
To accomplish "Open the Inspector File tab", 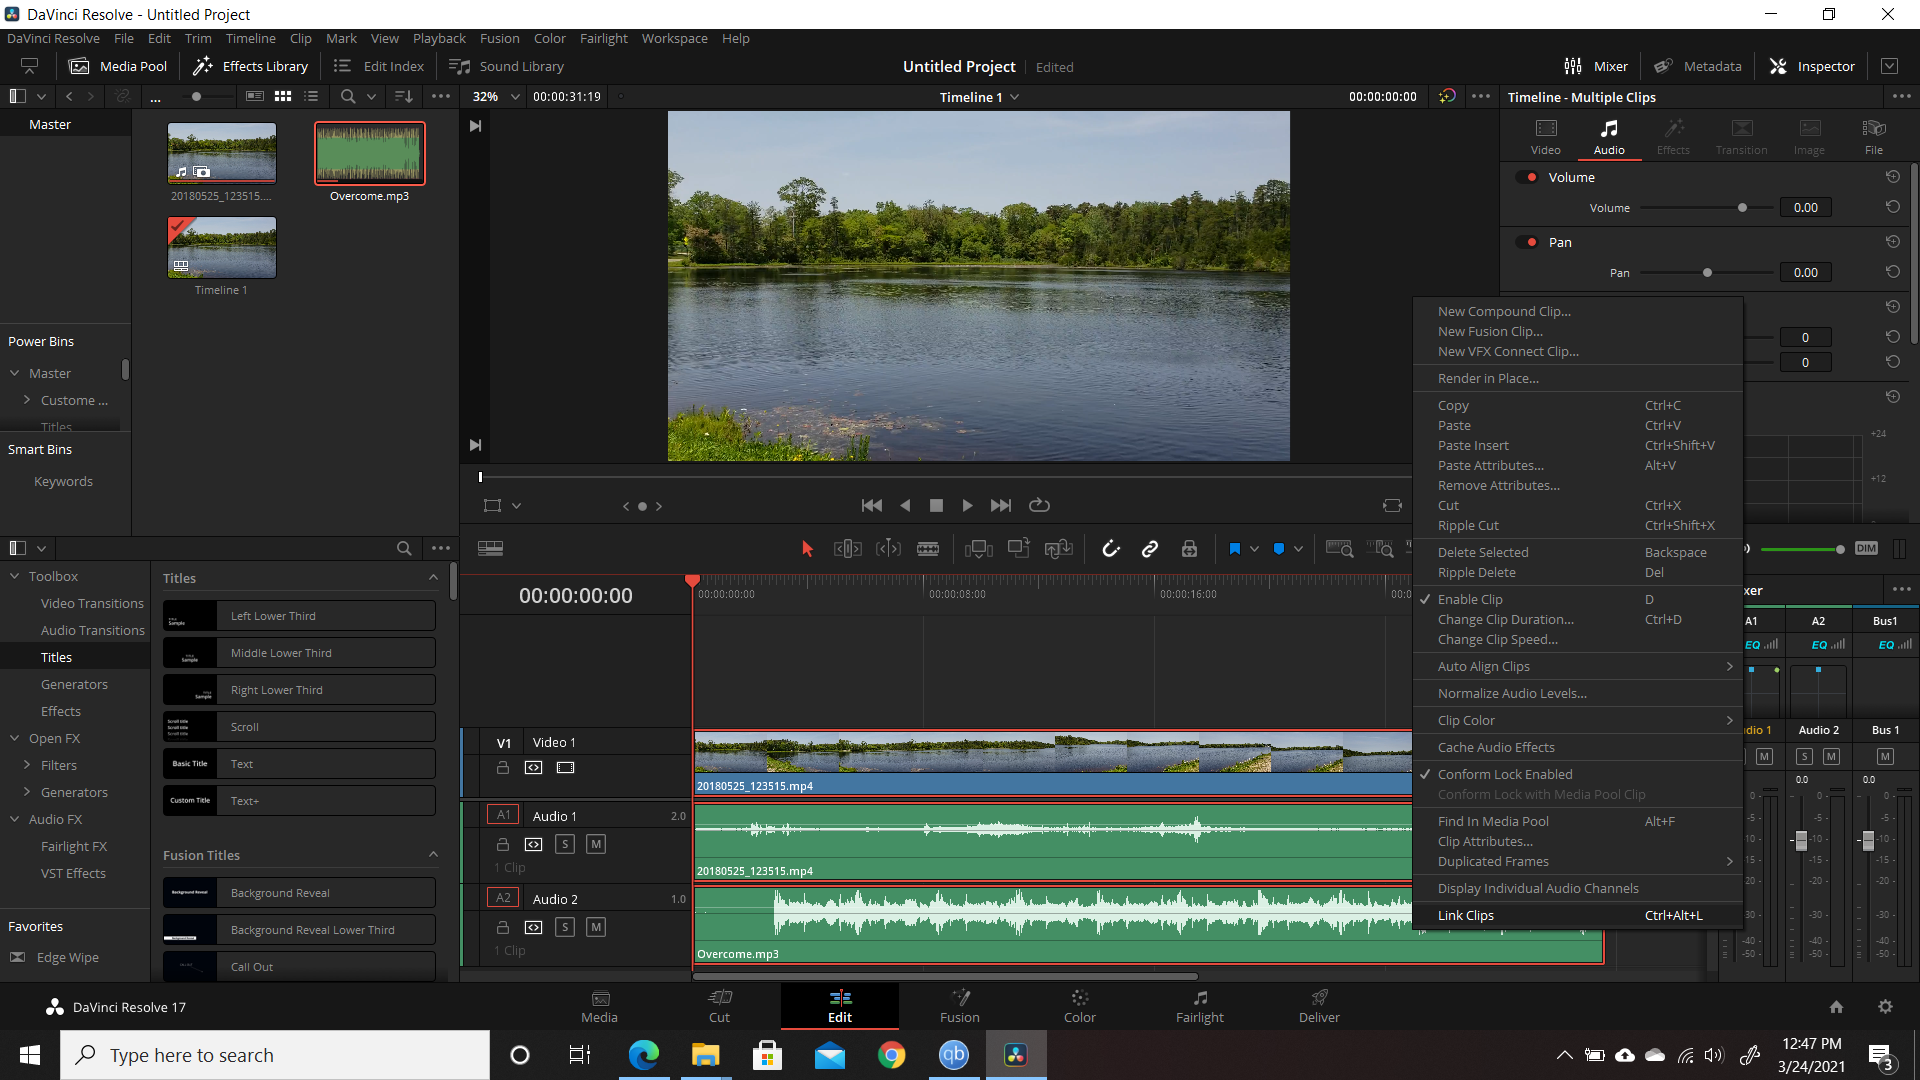I will [x=1874, y=137].
